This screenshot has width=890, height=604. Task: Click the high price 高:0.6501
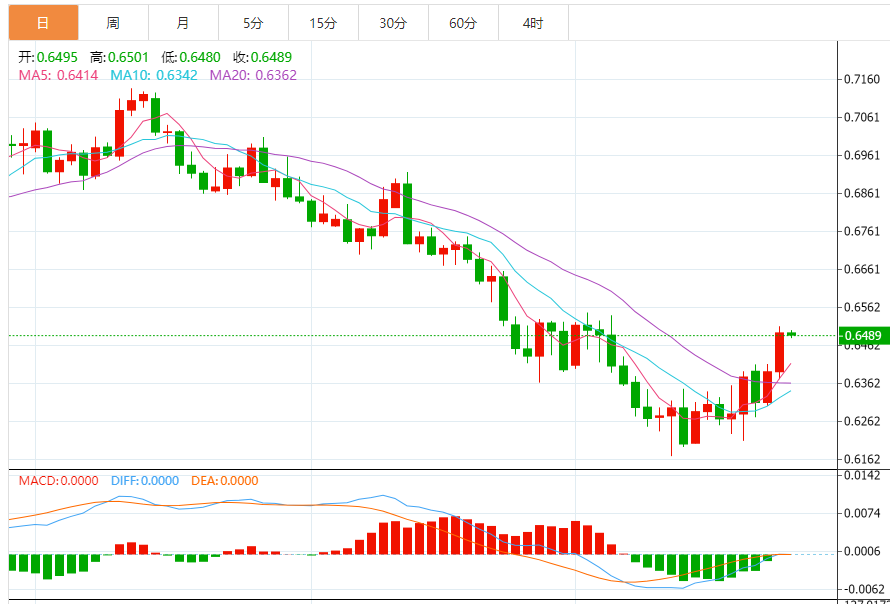[119, 57]
